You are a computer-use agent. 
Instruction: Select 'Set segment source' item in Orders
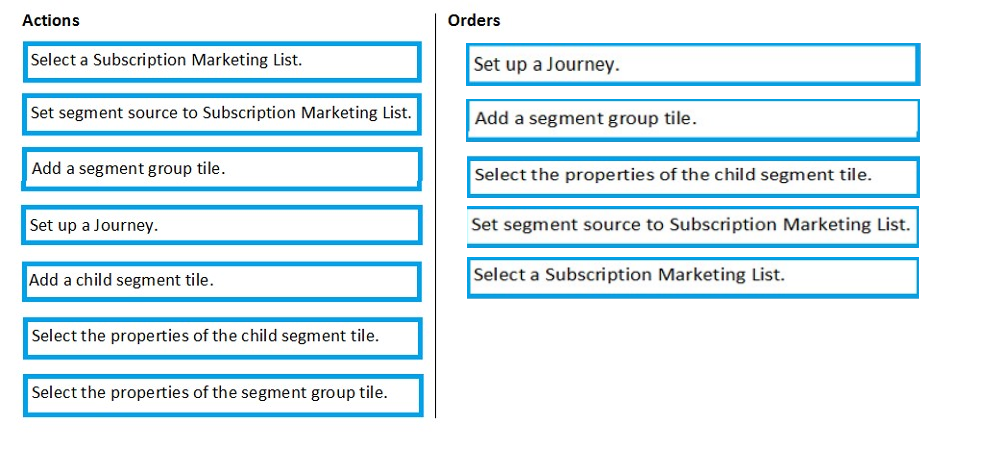point(693,226)
